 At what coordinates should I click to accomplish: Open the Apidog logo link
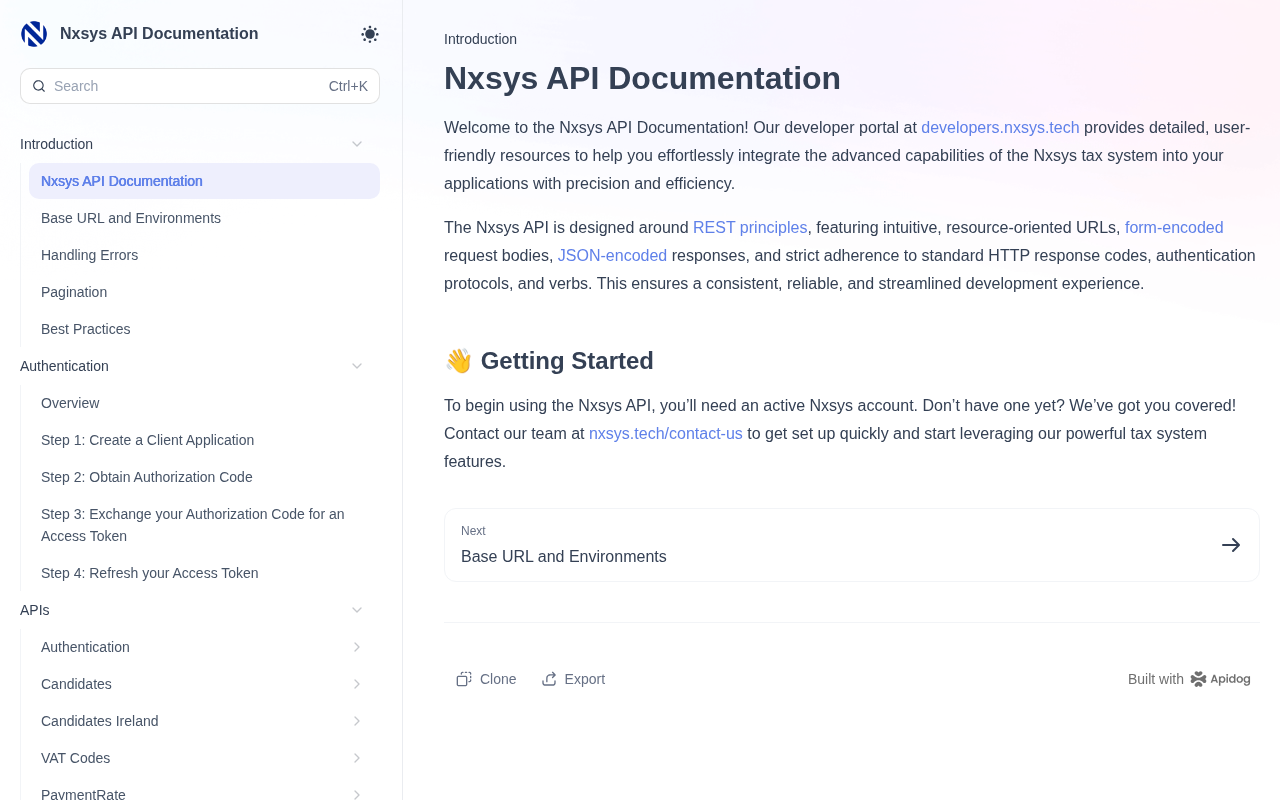[1220, 679]
